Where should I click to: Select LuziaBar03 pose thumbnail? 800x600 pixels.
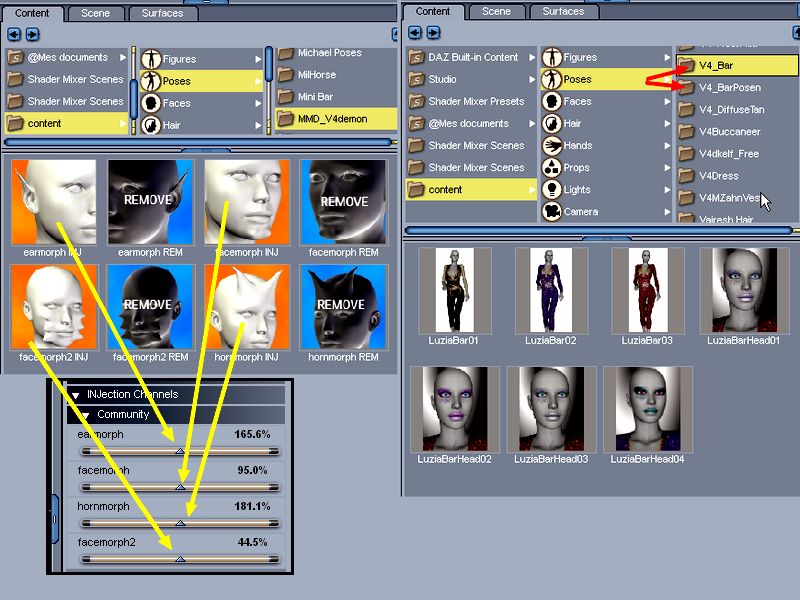(647, 290)
